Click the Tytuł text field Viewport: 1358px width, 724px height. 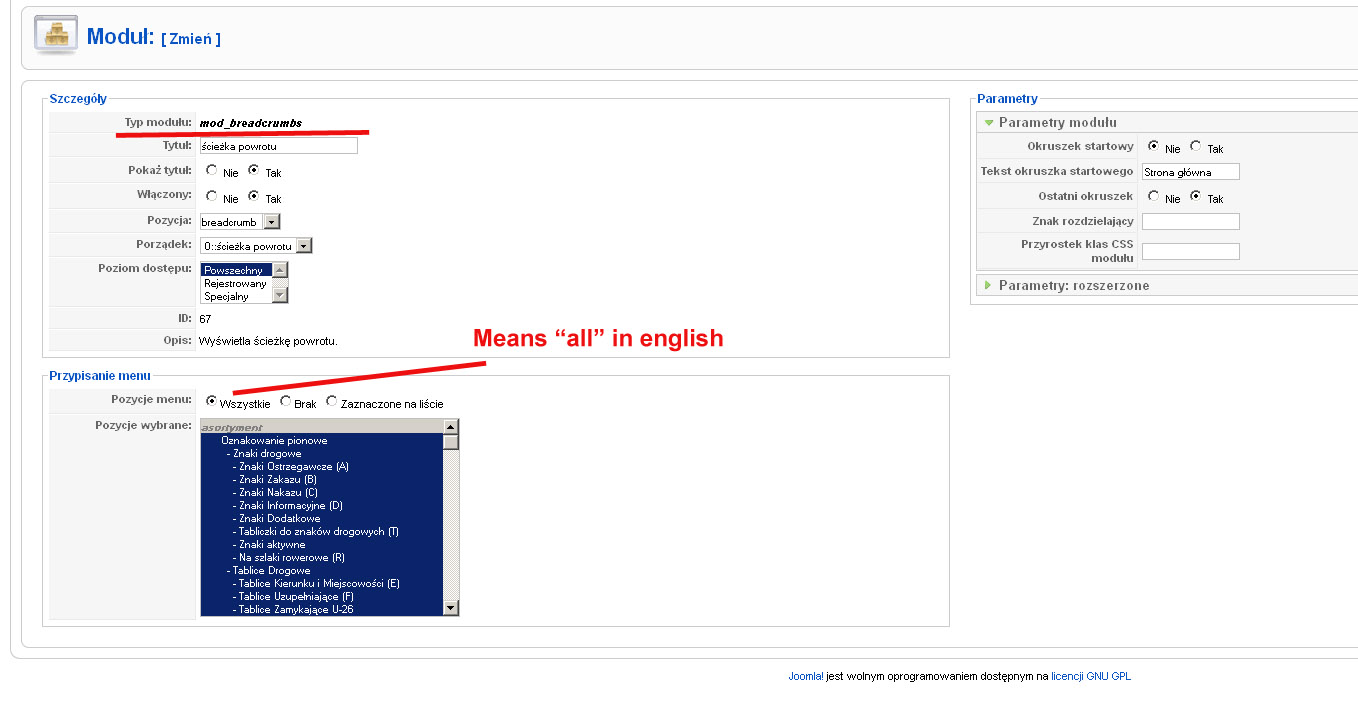(278, 146)
